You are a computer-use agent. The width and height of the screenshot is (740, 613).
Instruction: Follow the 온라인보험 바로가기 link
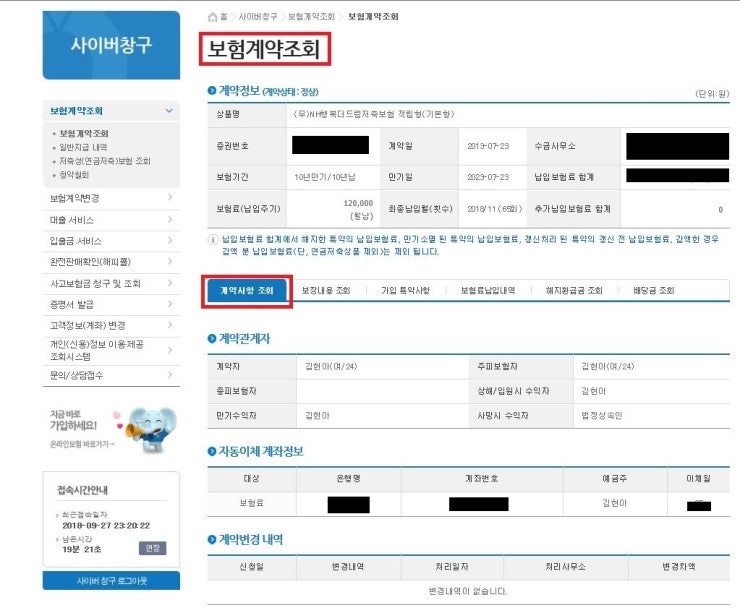point(82,444)
